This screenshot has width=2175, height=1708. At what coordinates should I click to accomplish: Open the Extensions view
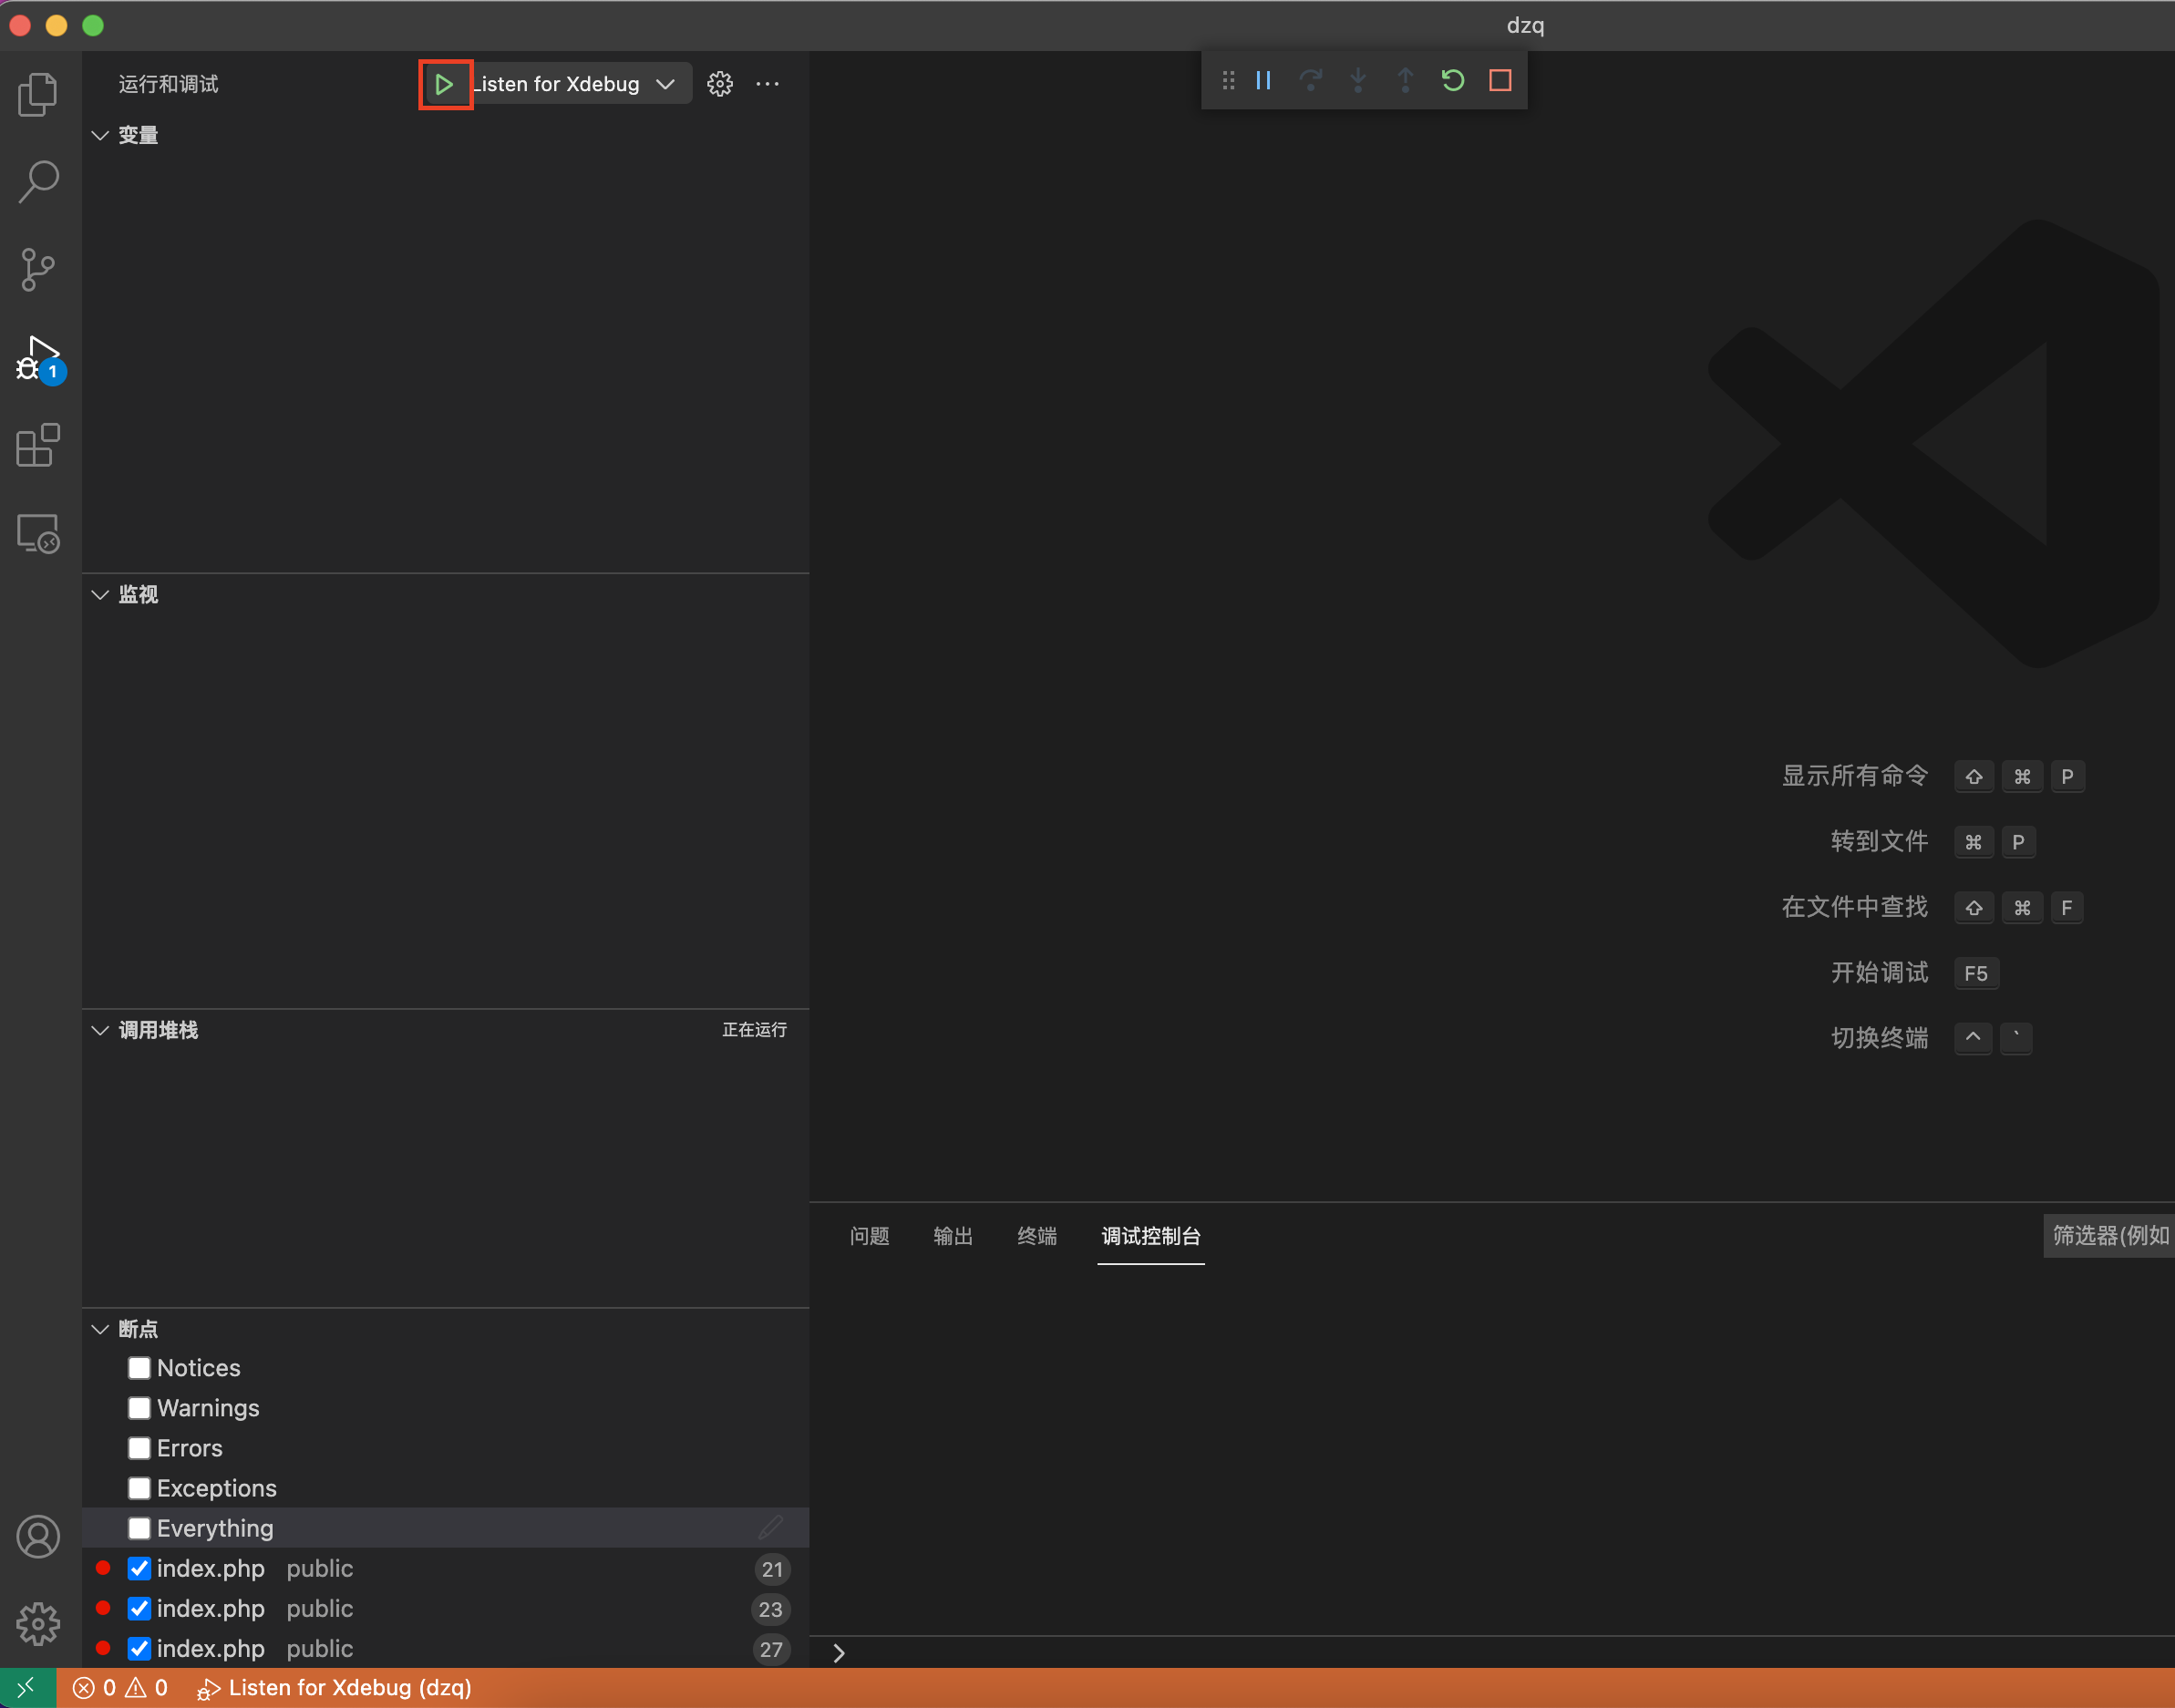[38, 445]
